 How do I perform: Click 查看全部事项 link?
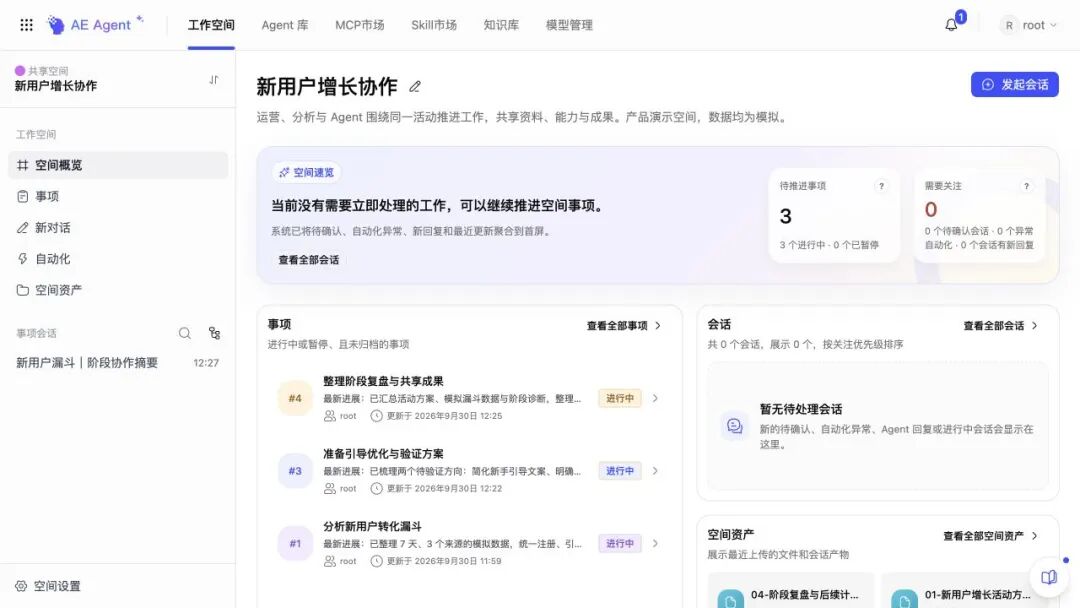coord(617,326)
